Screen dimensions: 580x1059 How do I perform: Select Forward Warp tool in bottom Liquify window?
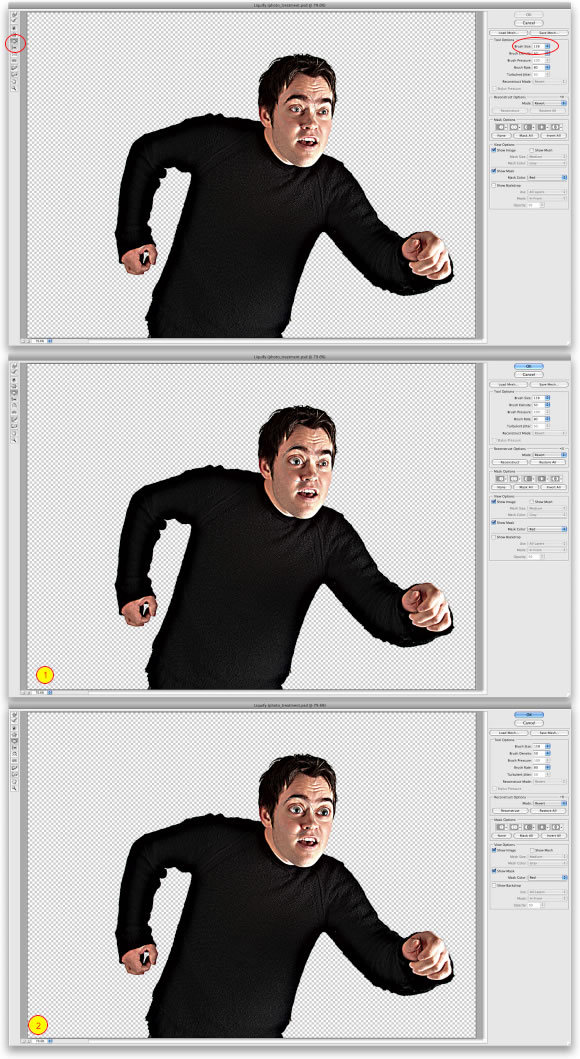point(14,715)
